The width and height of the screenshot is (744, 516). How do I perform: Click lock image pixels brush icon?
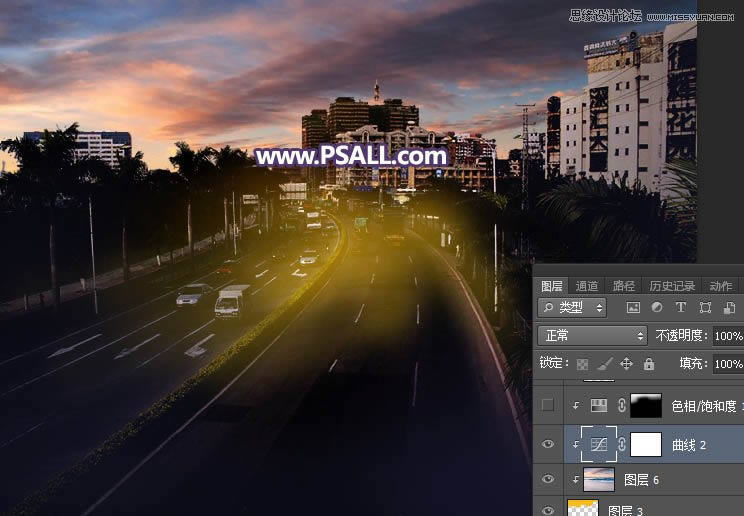coord(603,364)
